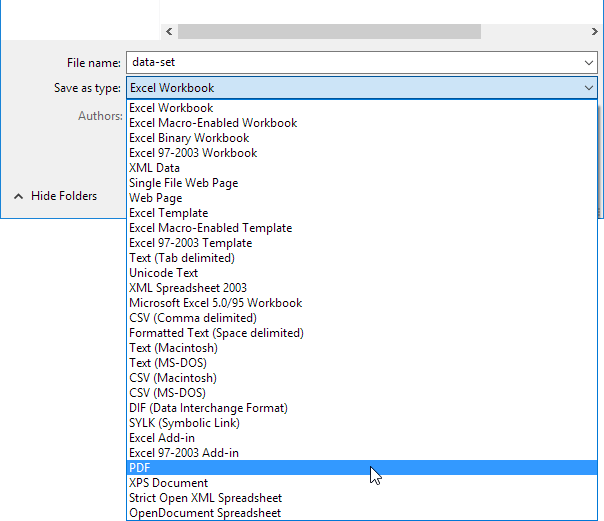
Task: Pick DIF (Data Interchange Format)
Action: [208, 408]
